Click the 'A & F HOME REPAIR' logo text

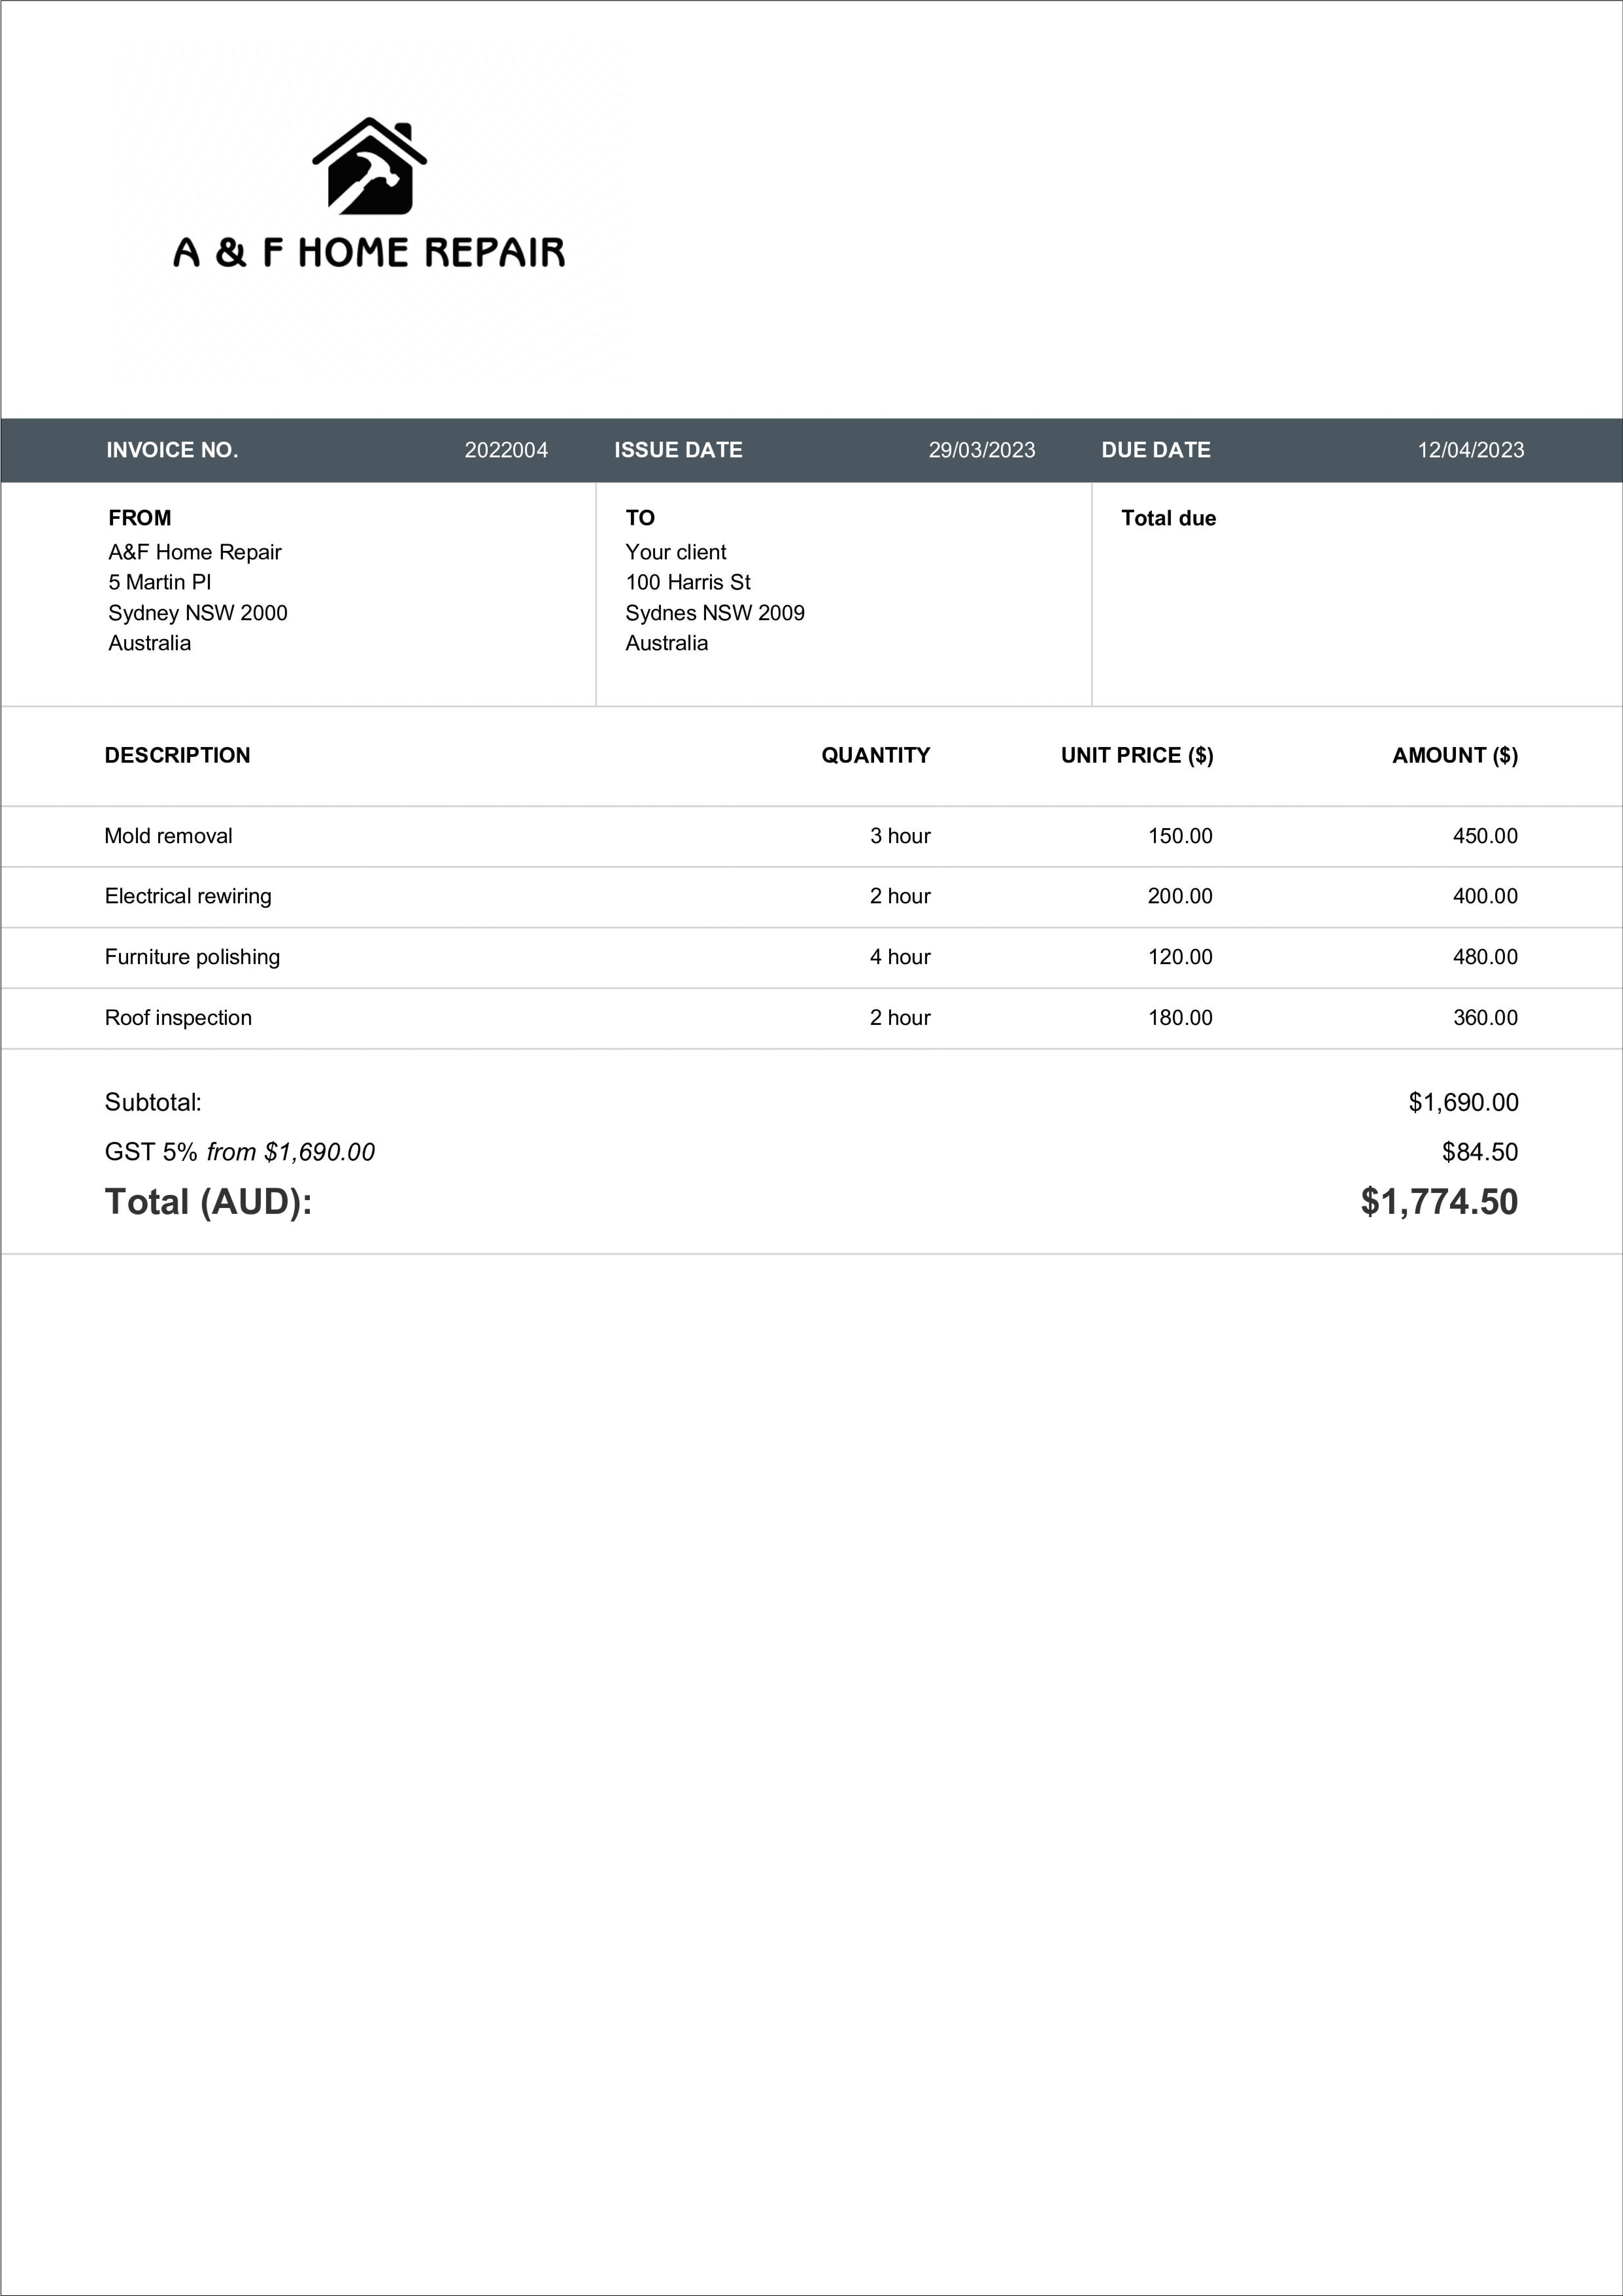[369, 252]
